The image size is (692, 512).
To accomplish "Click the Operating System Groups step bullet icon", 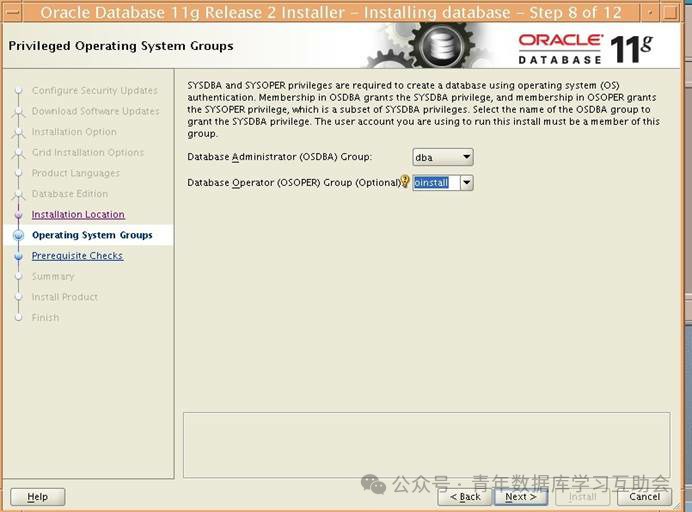I will [19, 235].
